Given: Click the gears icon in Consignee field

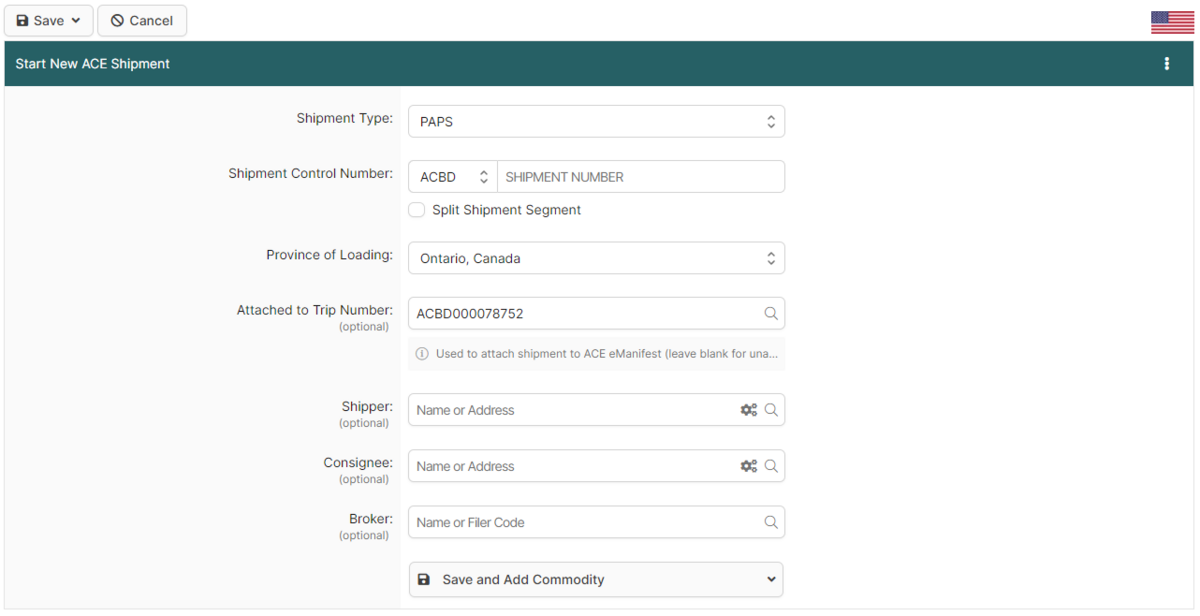Looking at the screenshot, I should click(748, 466).
